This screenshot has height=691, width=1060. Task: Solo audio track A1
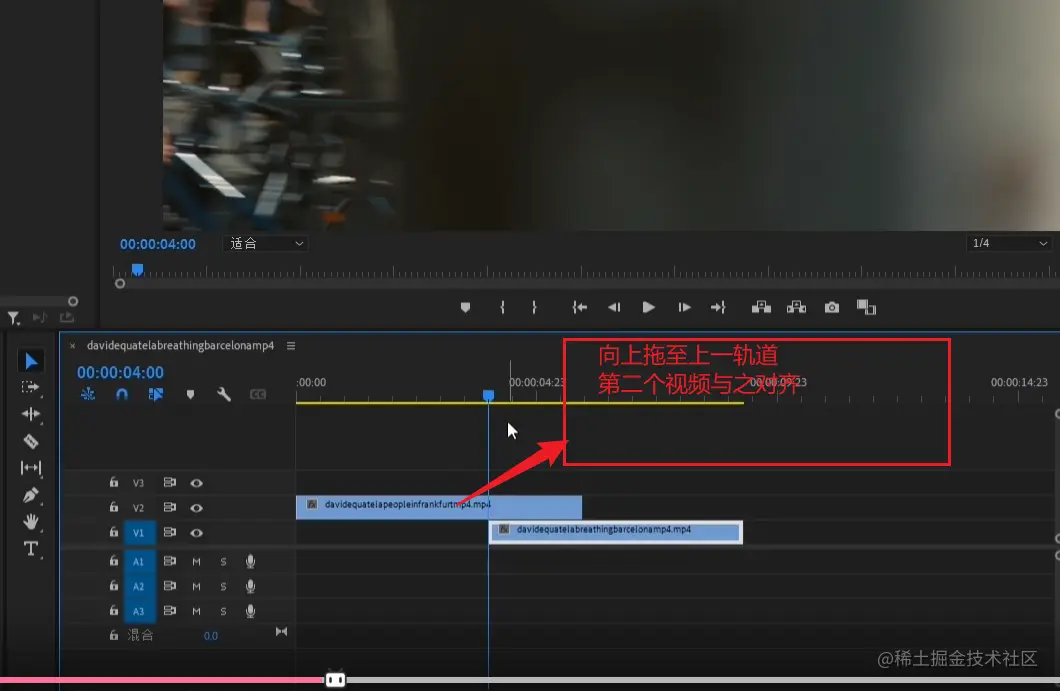pyautogui.click(x=223, y=561)
